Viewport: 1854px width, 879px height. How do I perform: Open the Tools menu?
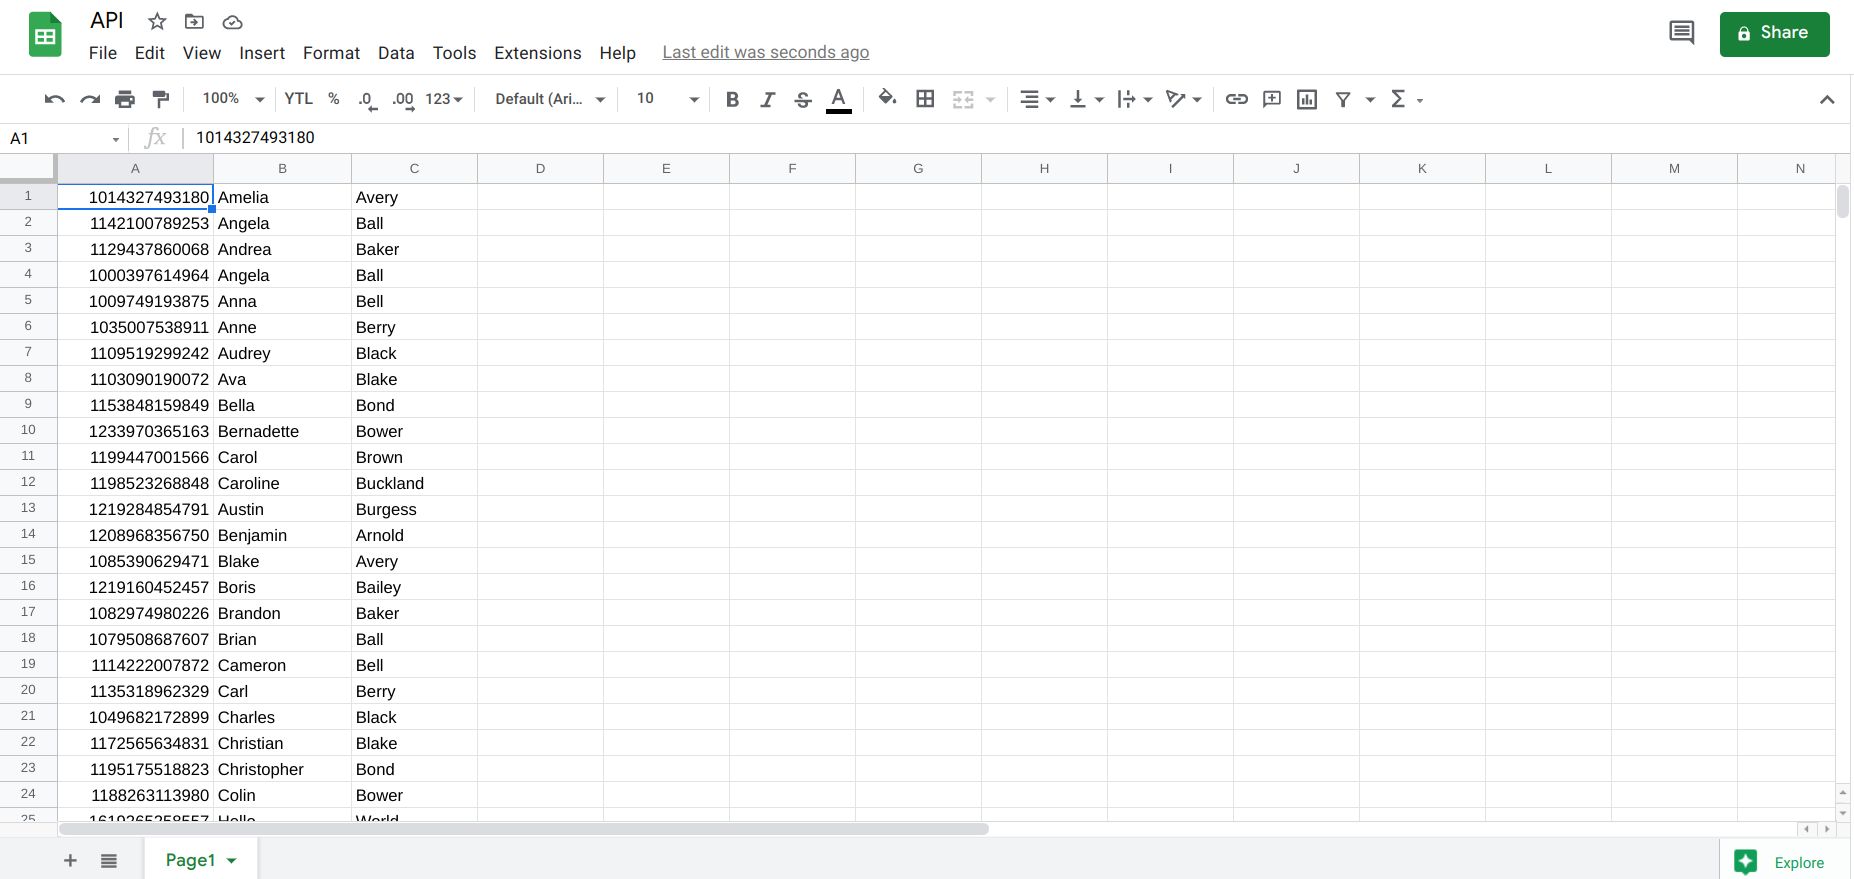[454, 53]
